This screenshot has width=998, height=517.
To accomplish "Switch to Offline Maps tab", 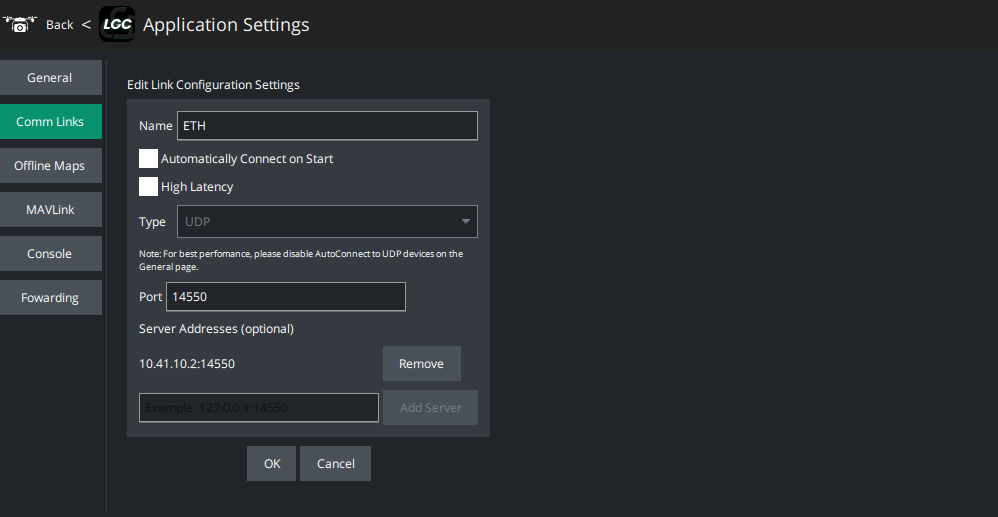I will coord(50,166).
